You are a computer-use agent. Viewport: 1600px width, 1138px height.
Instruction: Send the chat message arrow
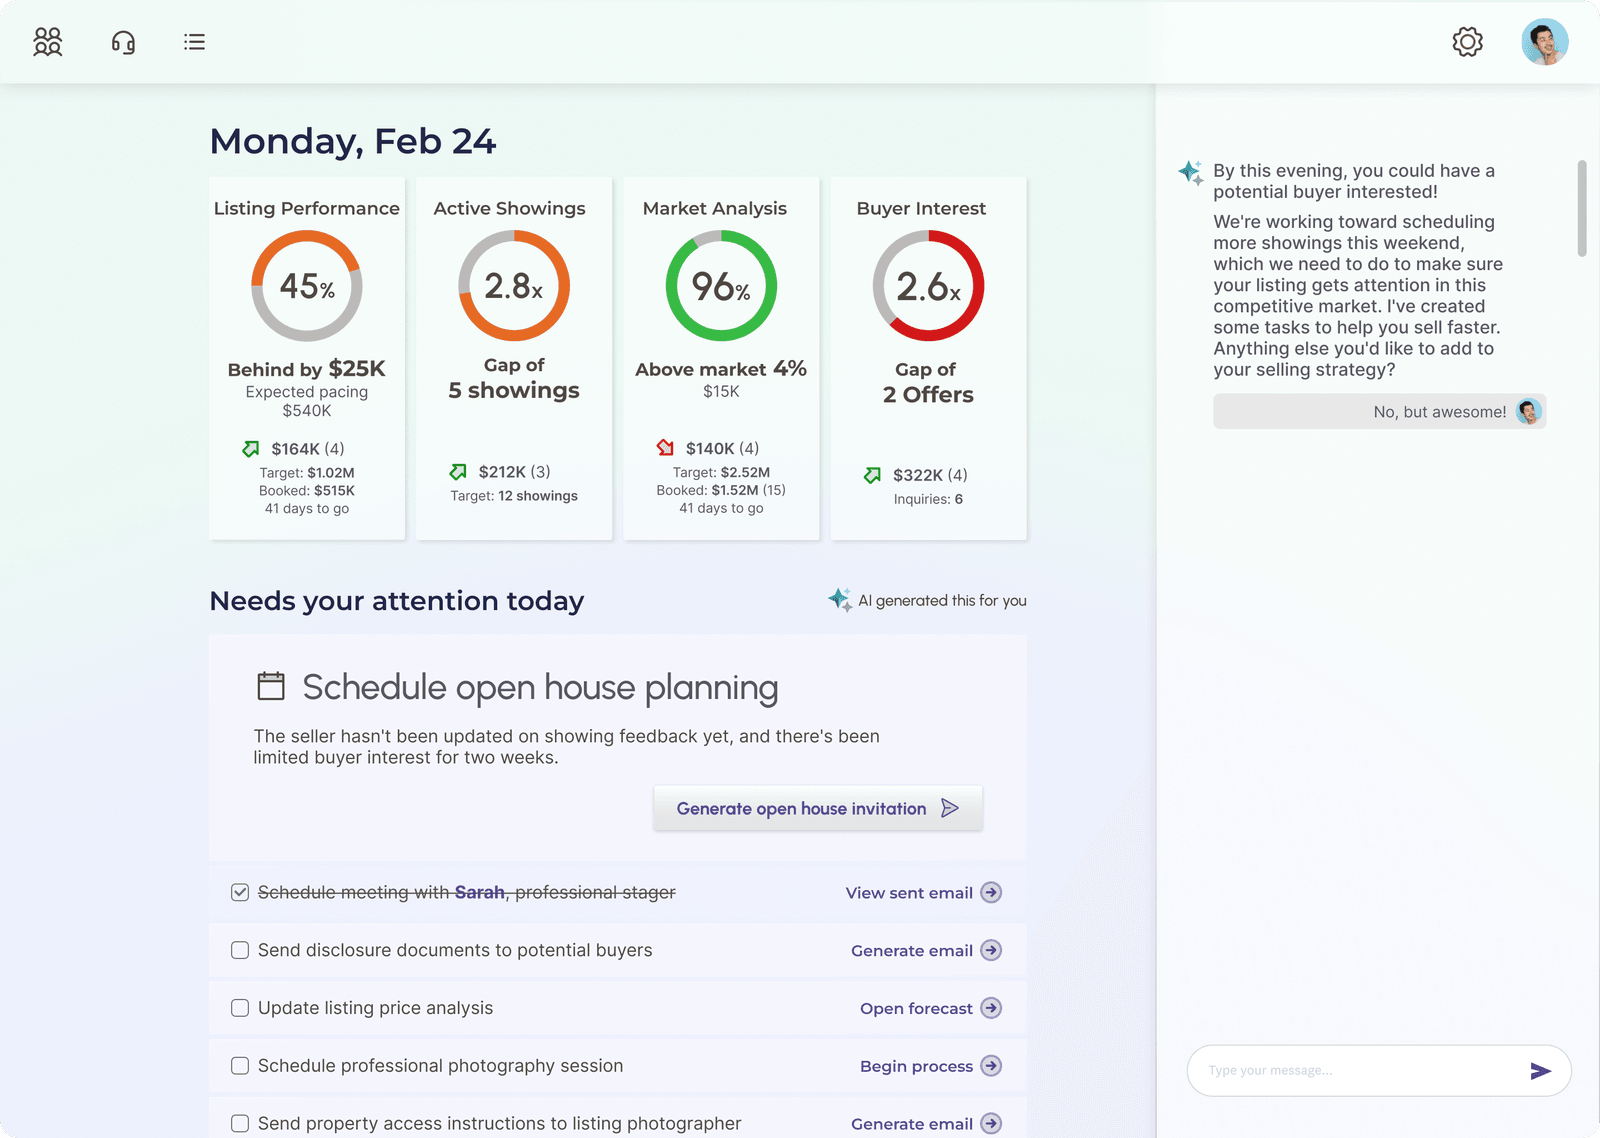[x=1540, y=1071]
